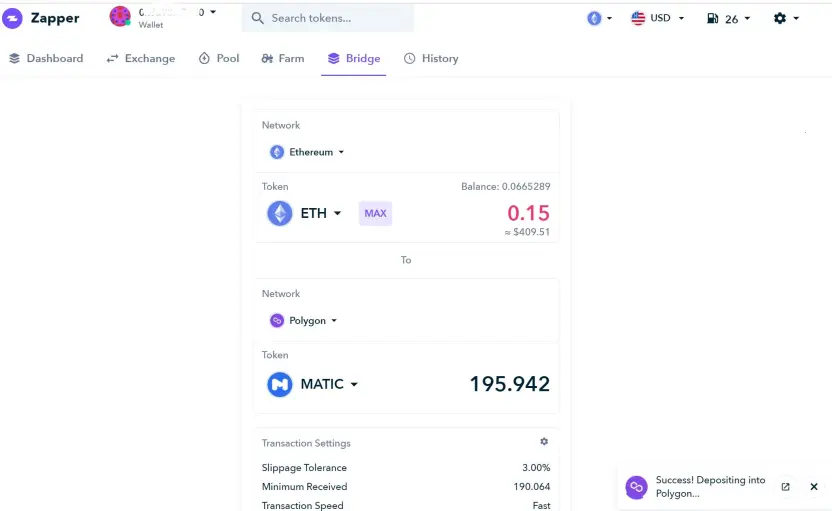Image resolution: width=832 pixels, height=511 pixels.
Task: Click the Bridge stack icon
Action: (333, 58)
